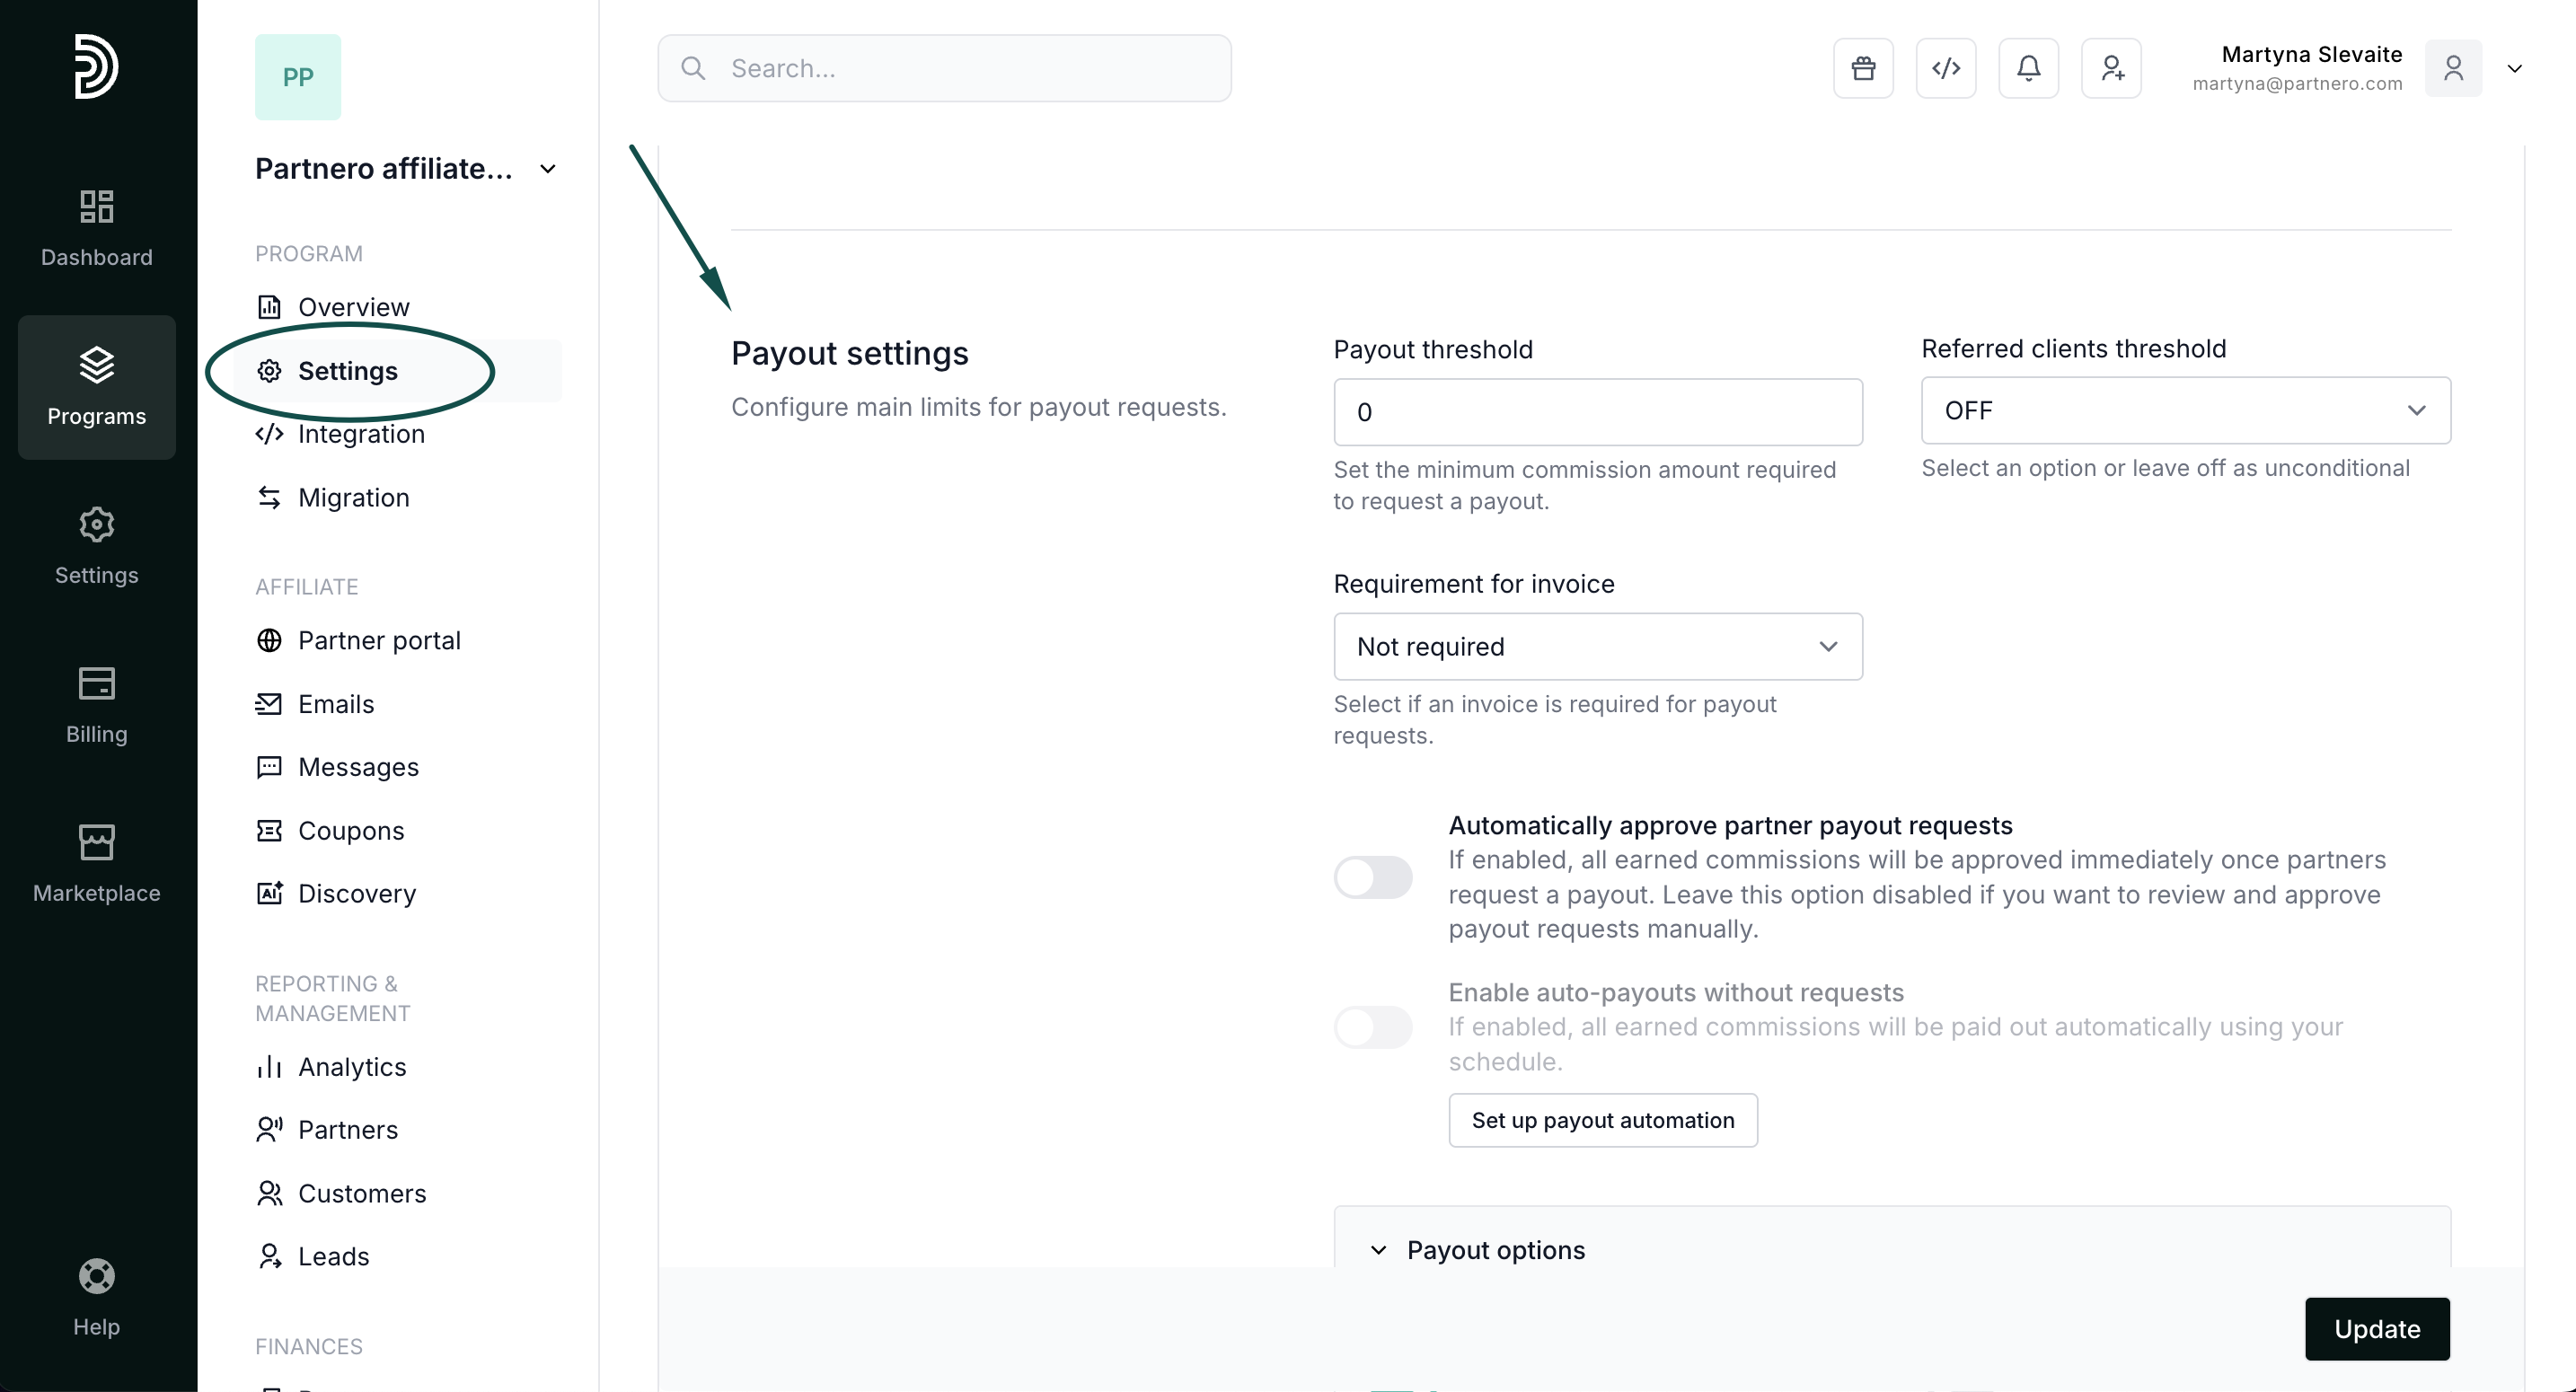Viewport: 2576px width, 1392px height.
Task: Click Set up payout automation button
Action: pyautogui.click(x=1602, y=1120)
